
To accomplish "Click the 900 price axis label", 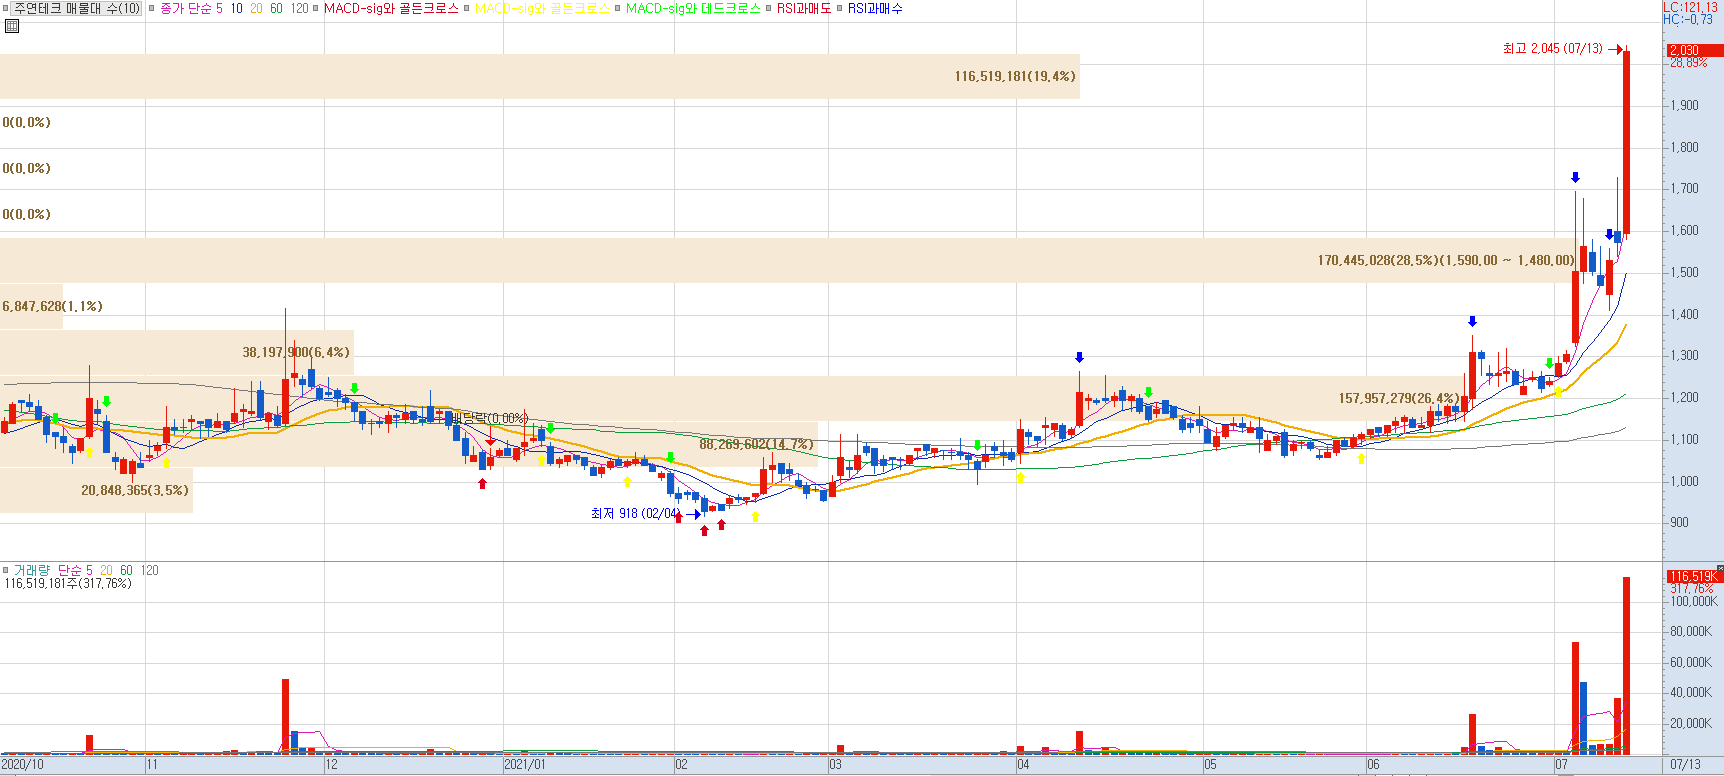I will (1679, 522).
